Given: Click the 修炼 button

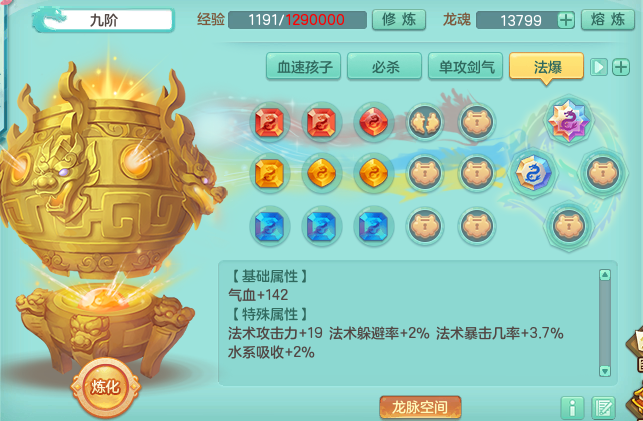Looking at the screenshot, I should pos(399,20).
